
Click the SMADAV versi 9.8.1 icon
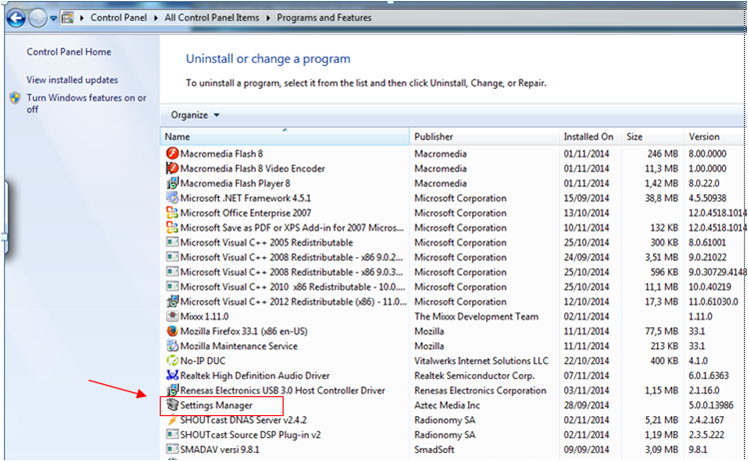click(172, 449)
